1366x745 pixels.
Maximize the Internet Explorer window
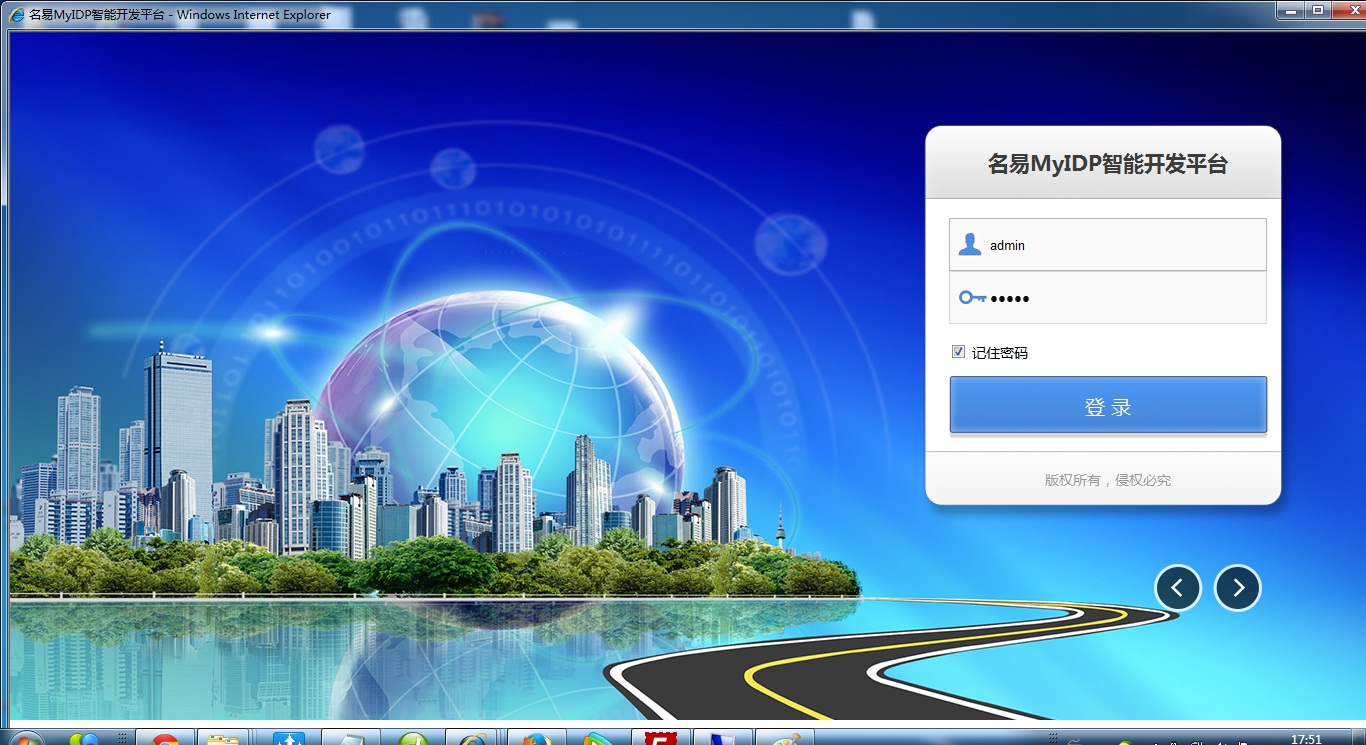coord(1318,10)
